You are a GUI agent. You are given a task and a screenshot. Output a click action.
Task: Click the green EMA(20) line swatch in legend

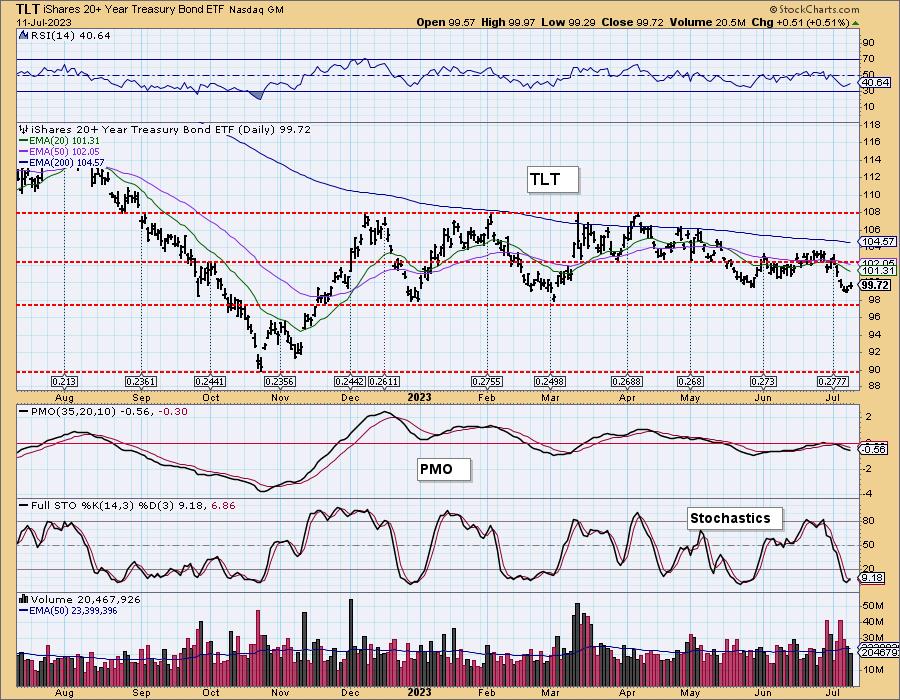point(24,141)
